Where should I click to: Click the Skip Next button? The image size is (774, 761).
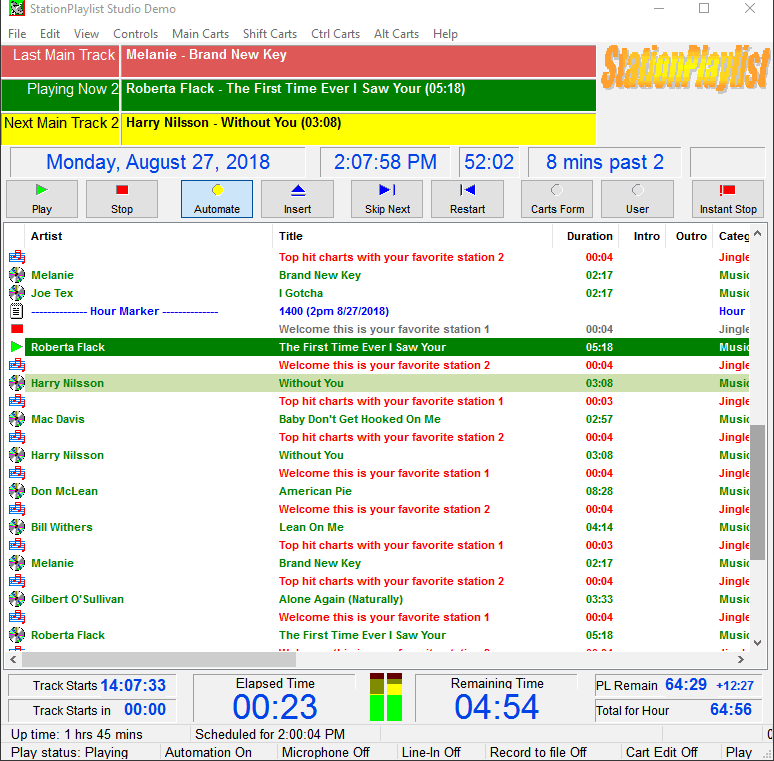pos(387,199)
